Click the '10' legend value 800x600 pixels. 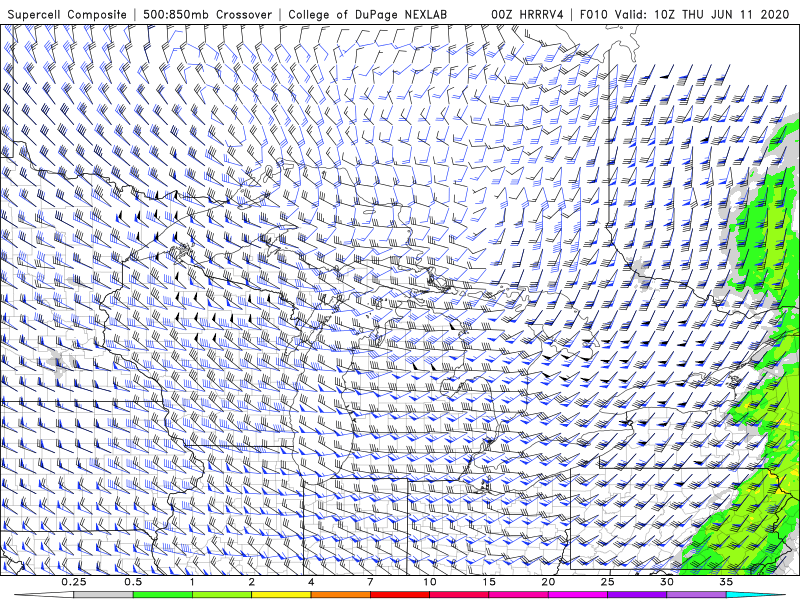click(430, 582)
